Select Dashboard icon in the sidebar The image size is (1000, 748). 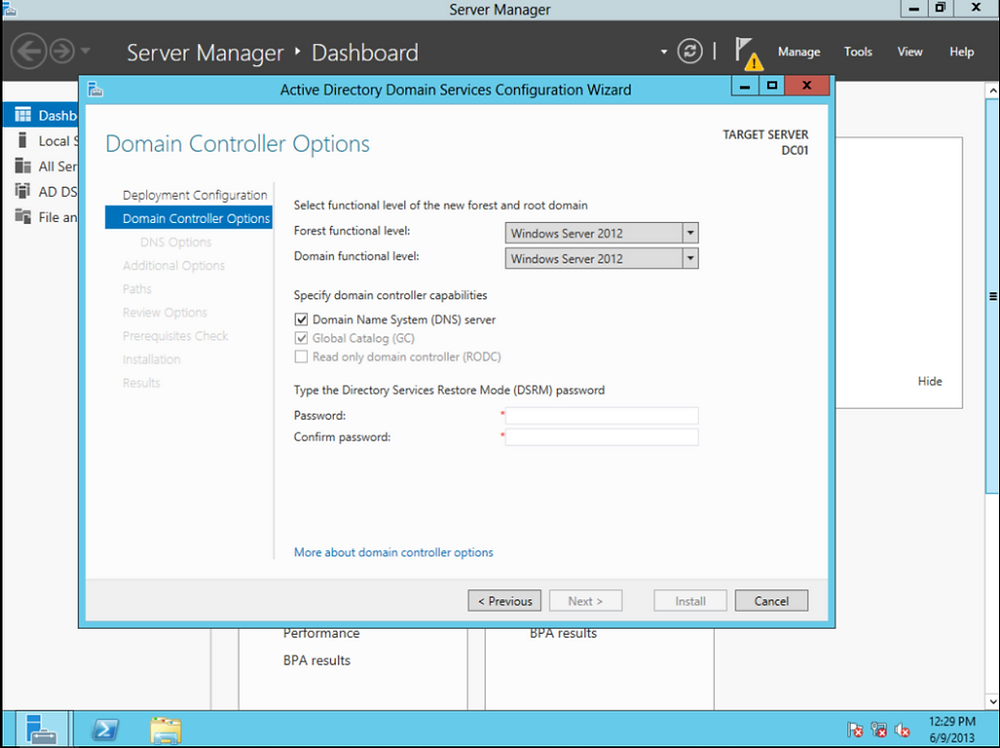(23, 115)
